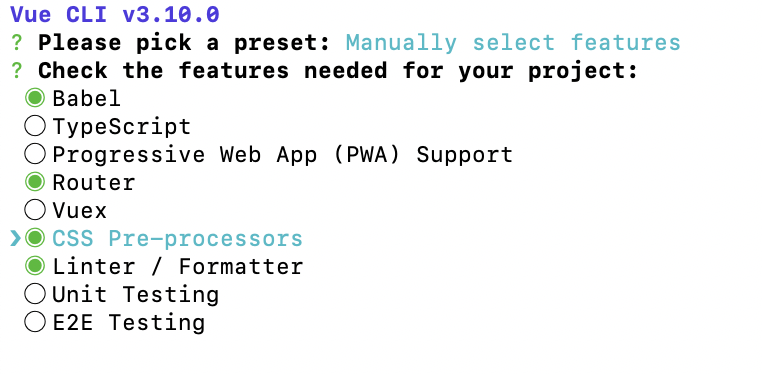Image resolution: width=762 pixels, height=374 pixels.
Task: Click the green question mark before features prompt
Action: pyautogui.click(x=17, y=71)
